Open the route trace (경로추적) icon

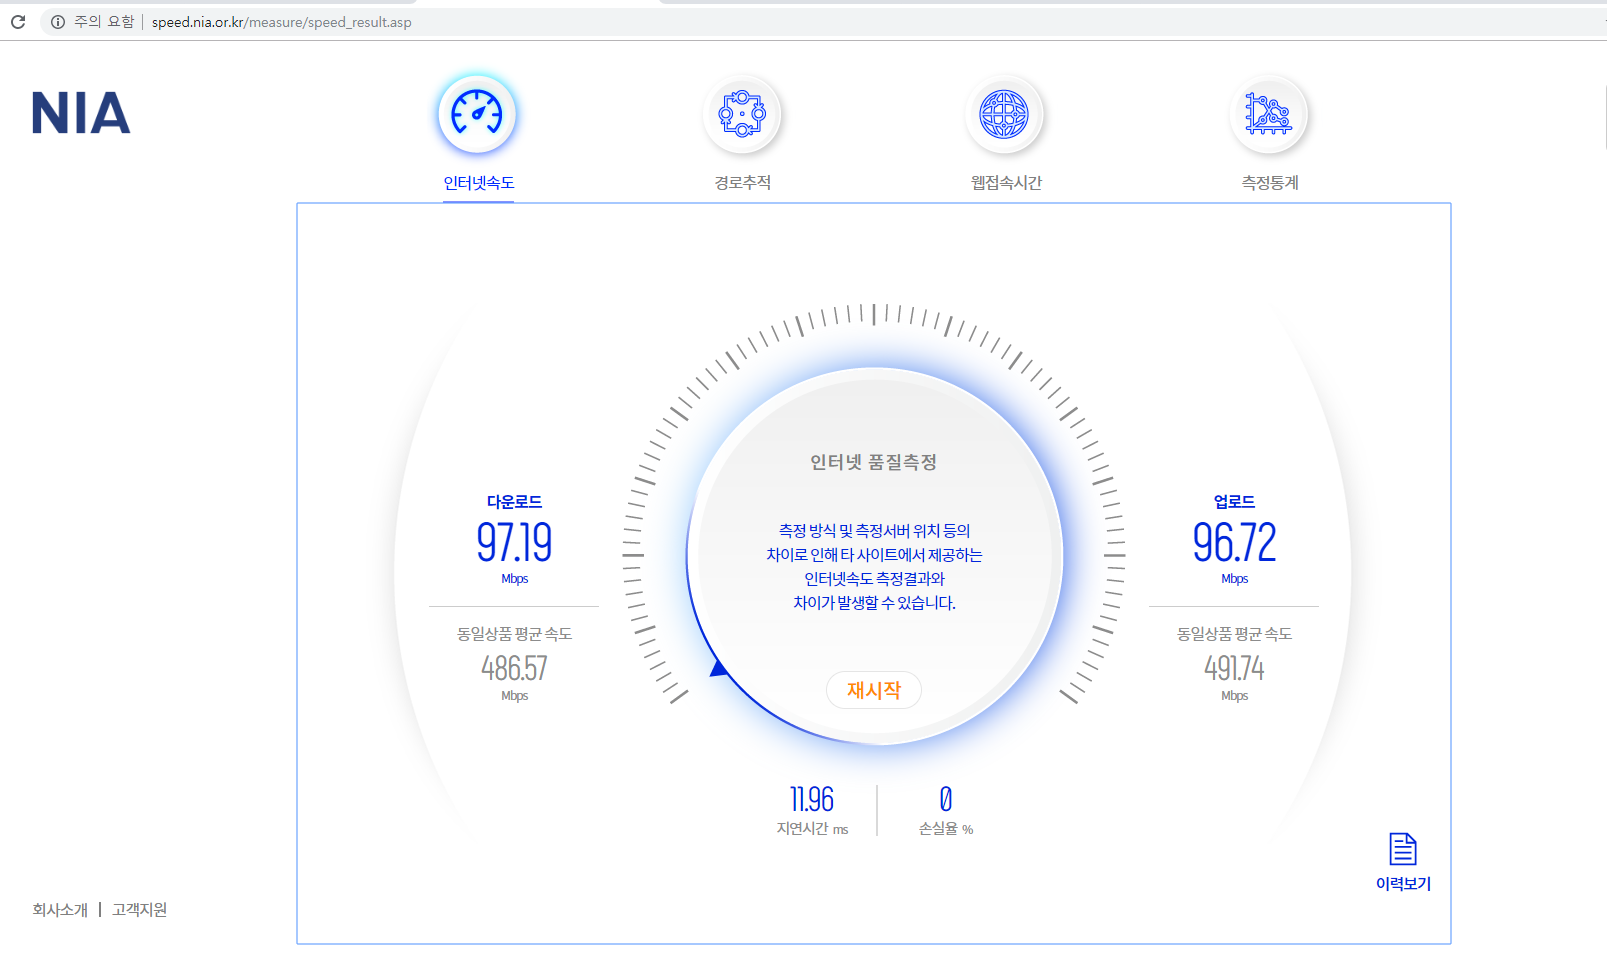742,114
